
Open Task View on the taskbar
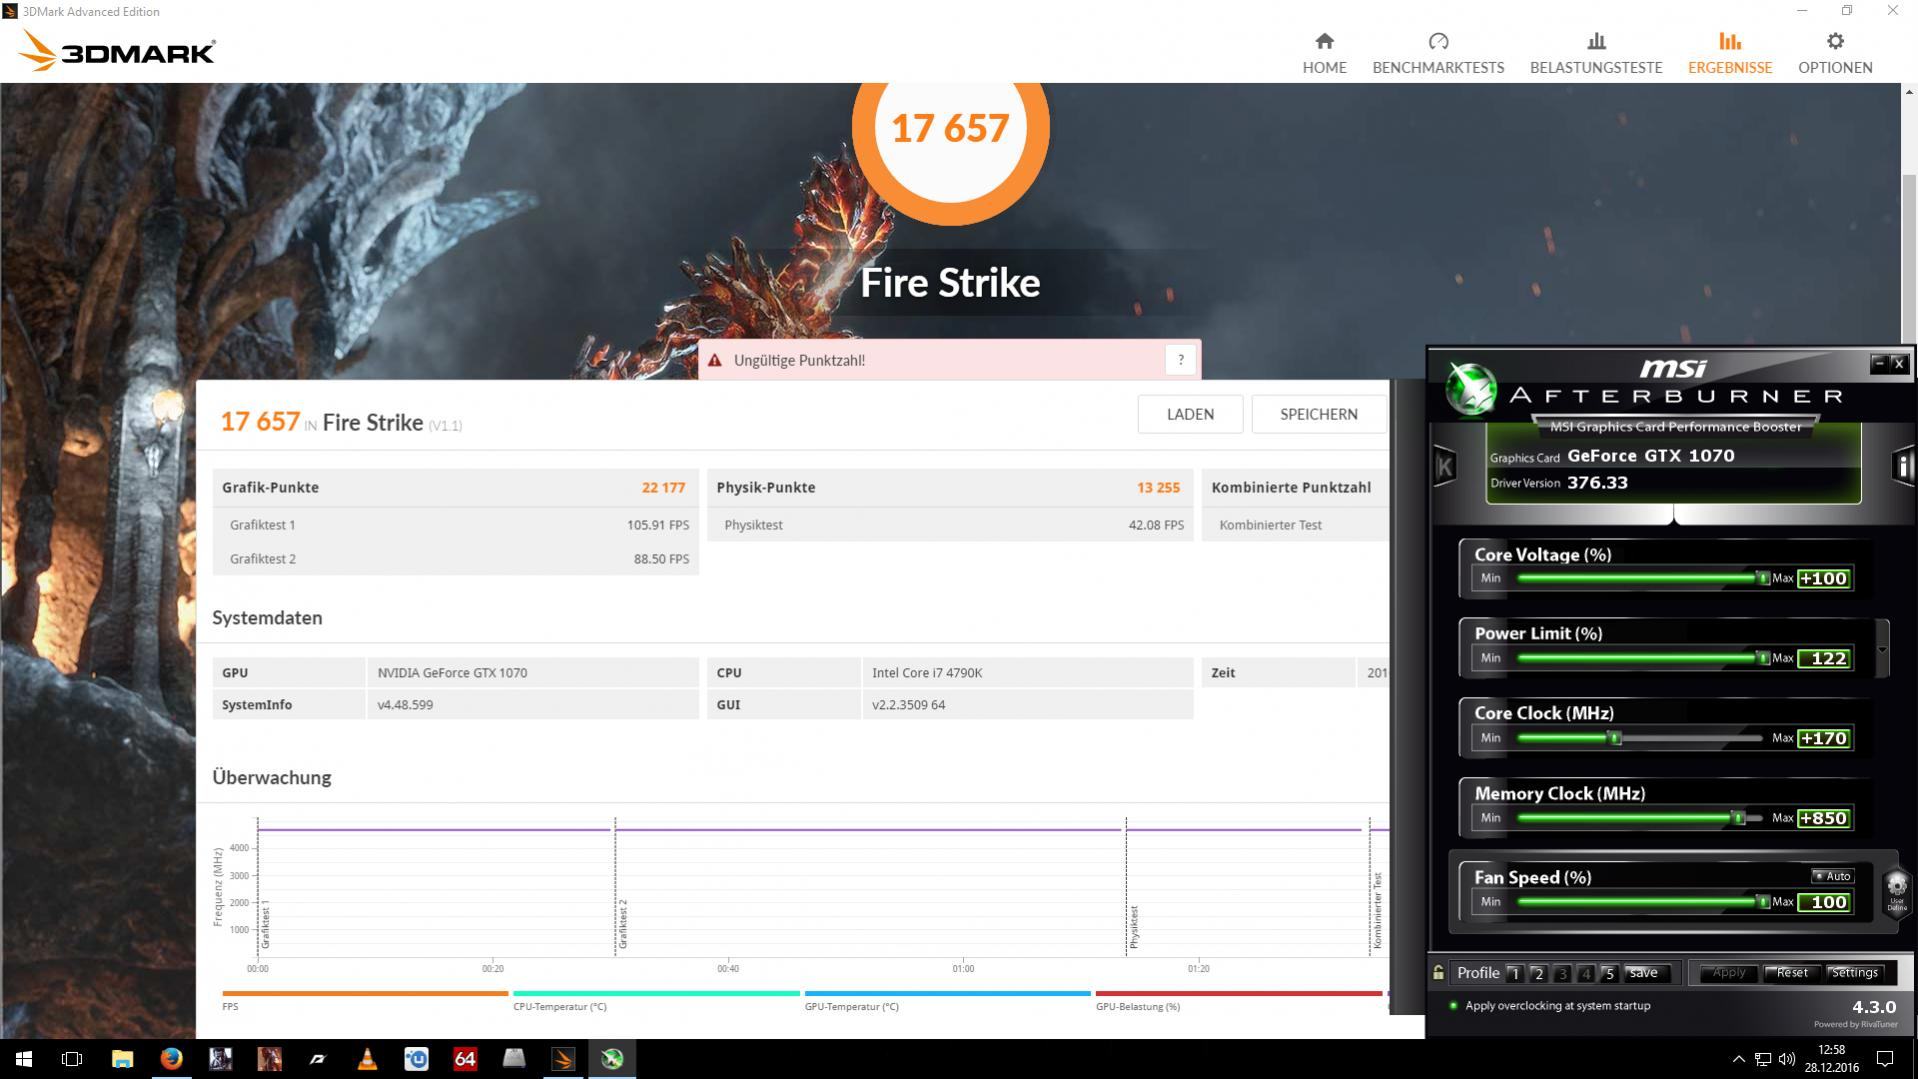pos(72,1059)
